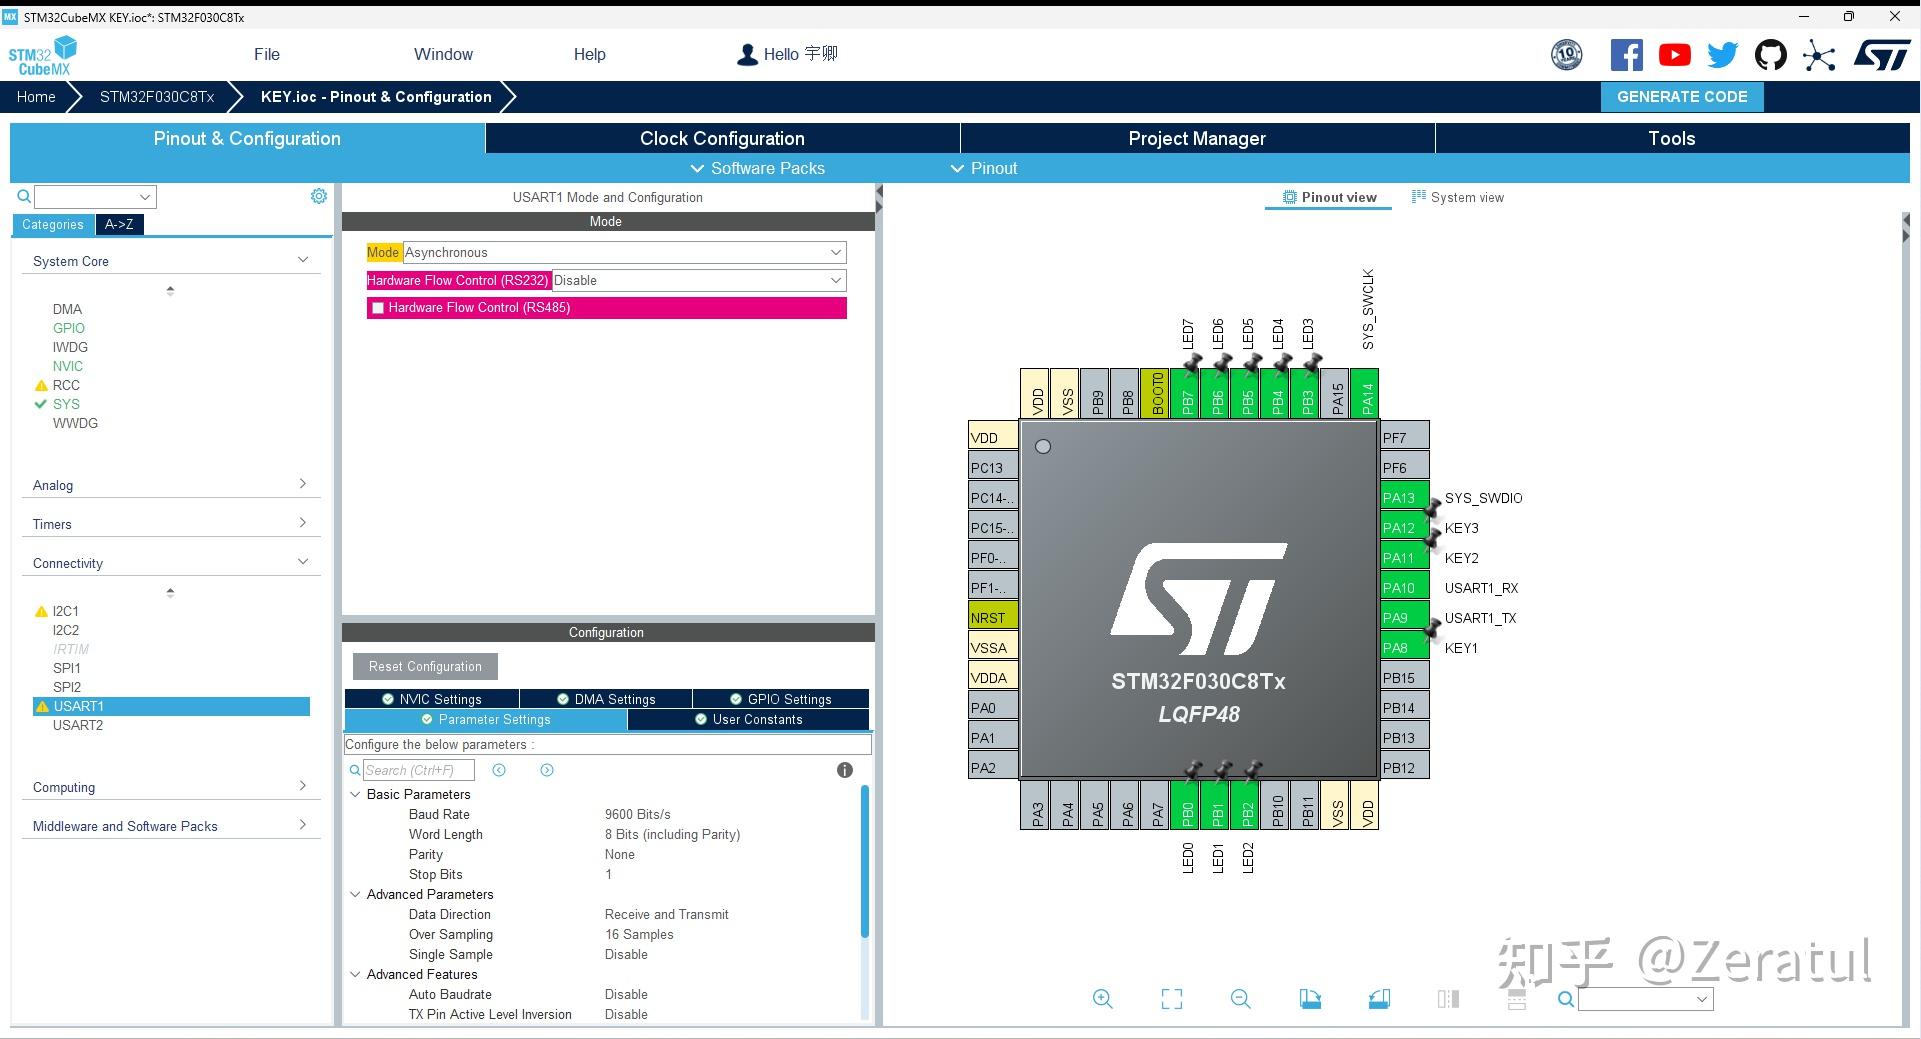This screenshot has width=1921, height=1039.
Task: Open the Facebook icon link
Action: (x=1626, y=55)
